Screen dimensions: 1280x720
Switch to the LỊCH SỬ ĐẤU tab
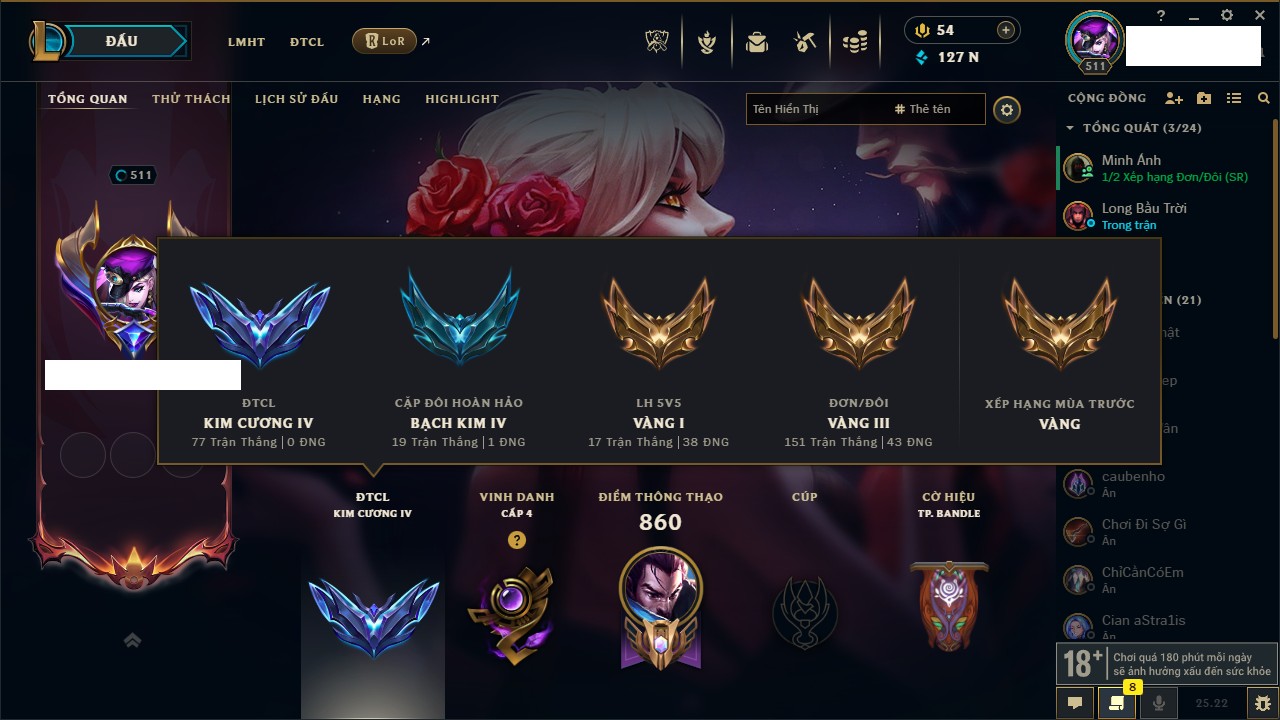point(296,99)
